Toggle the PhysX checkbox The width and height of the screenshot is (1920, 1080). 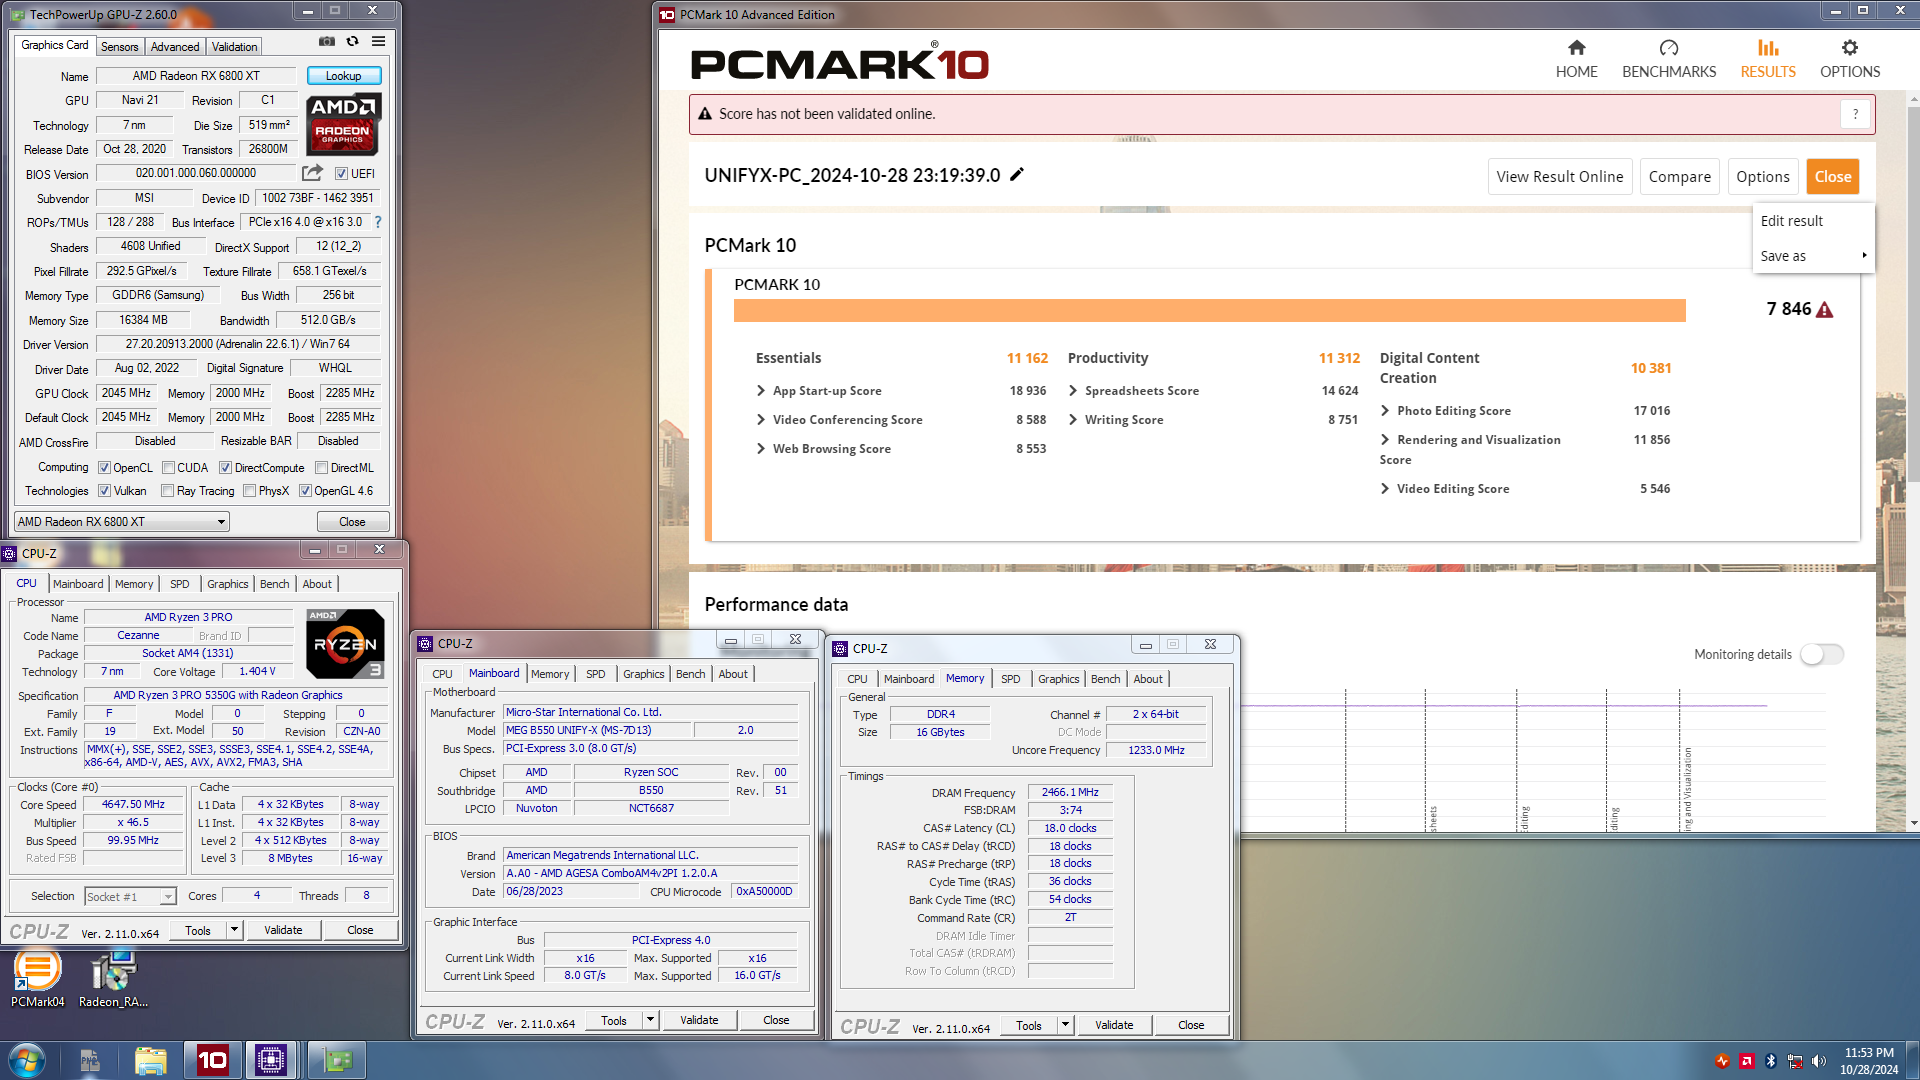[x=249, y=491]
